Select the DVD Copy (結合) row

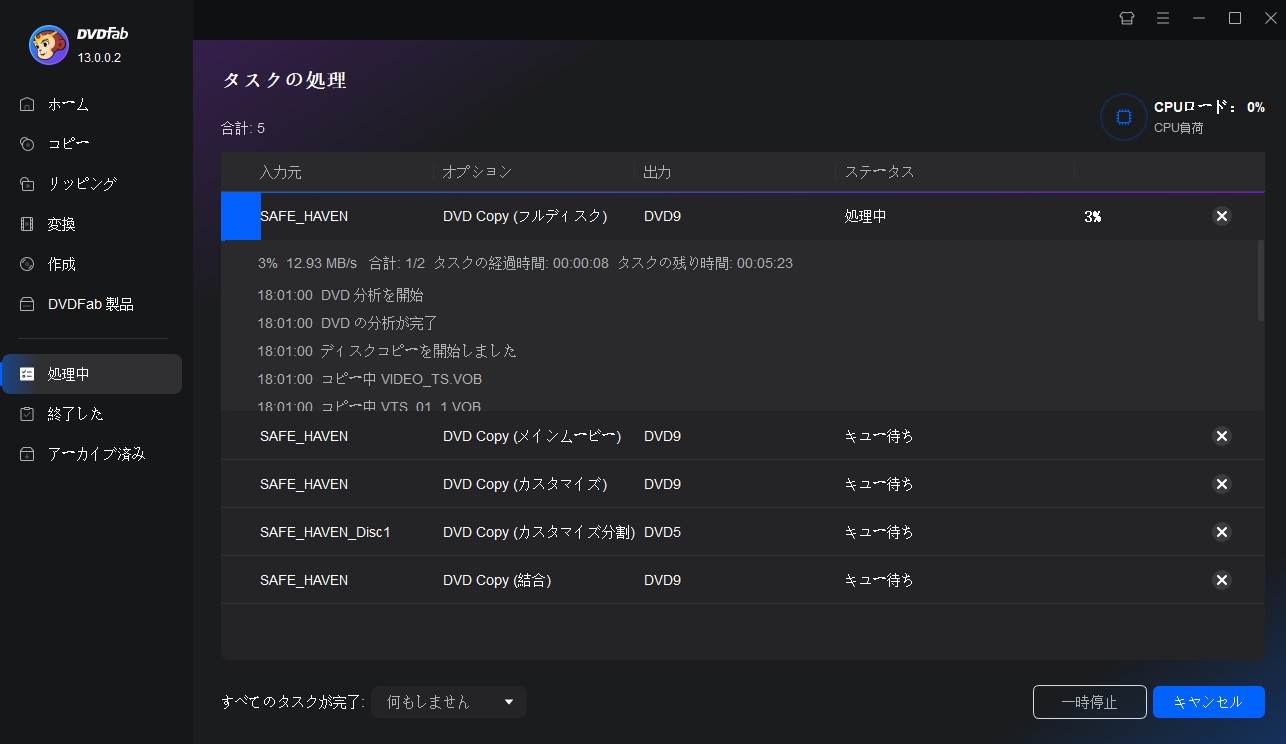click(742, 580)
